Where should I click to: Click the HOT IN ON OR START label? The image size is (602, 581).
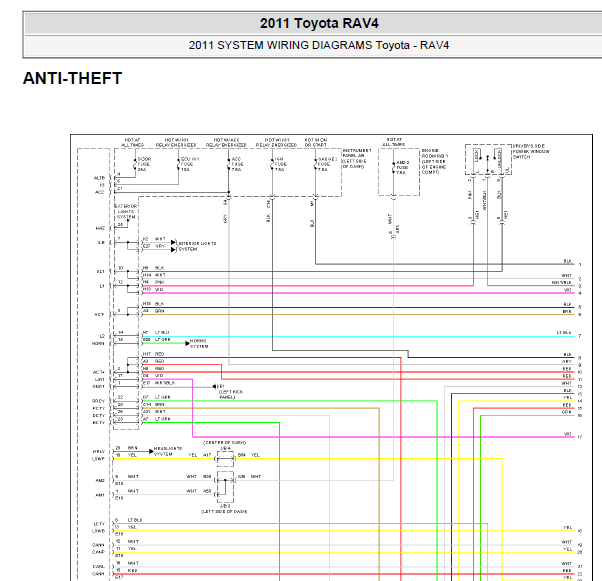316,142
